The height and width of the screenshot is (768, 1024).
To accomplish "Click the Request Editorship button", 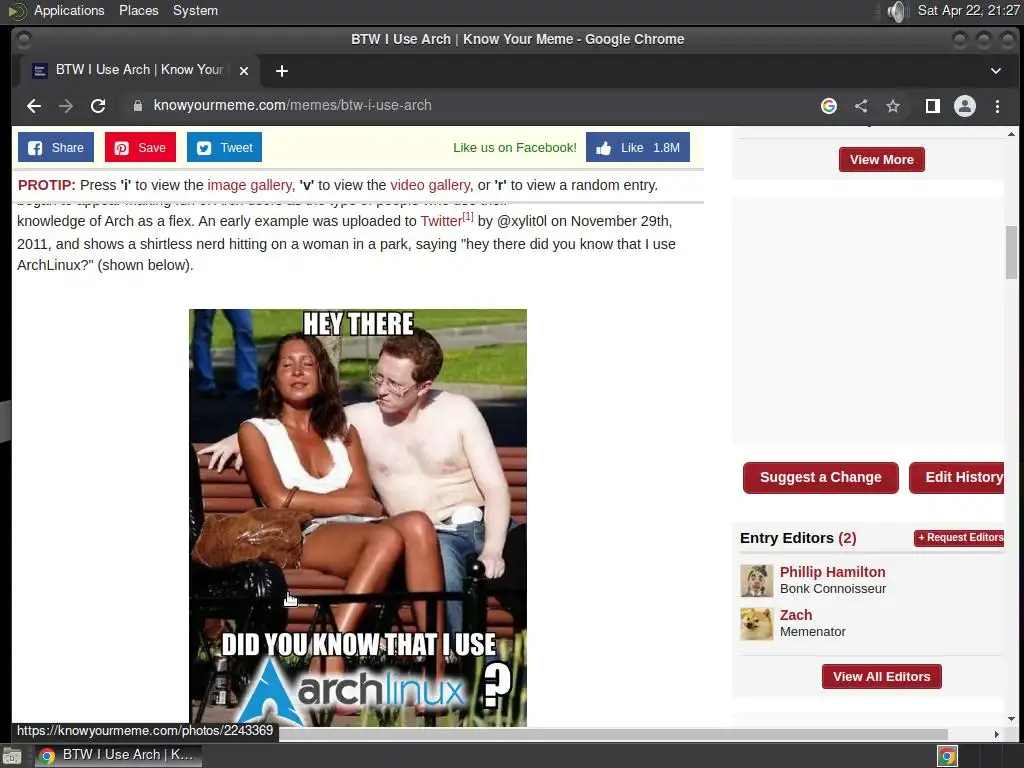I will (959, 537).
